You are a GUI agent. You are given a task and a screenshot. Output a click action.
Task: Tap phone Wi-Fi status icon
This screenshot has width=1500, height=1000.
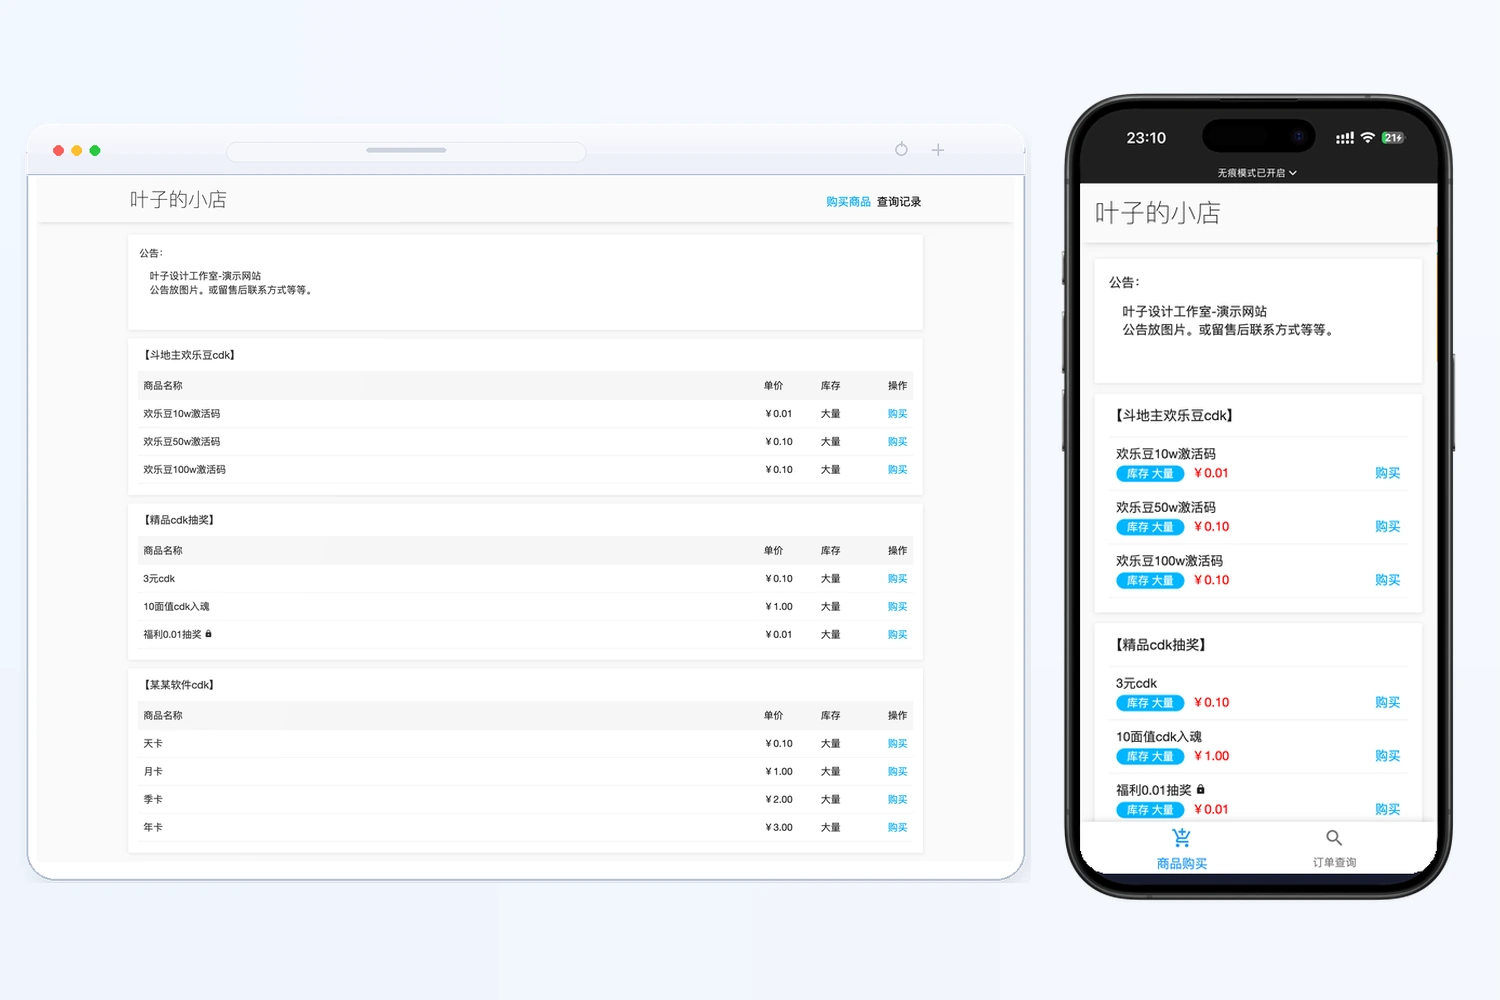coord(1367,138)
